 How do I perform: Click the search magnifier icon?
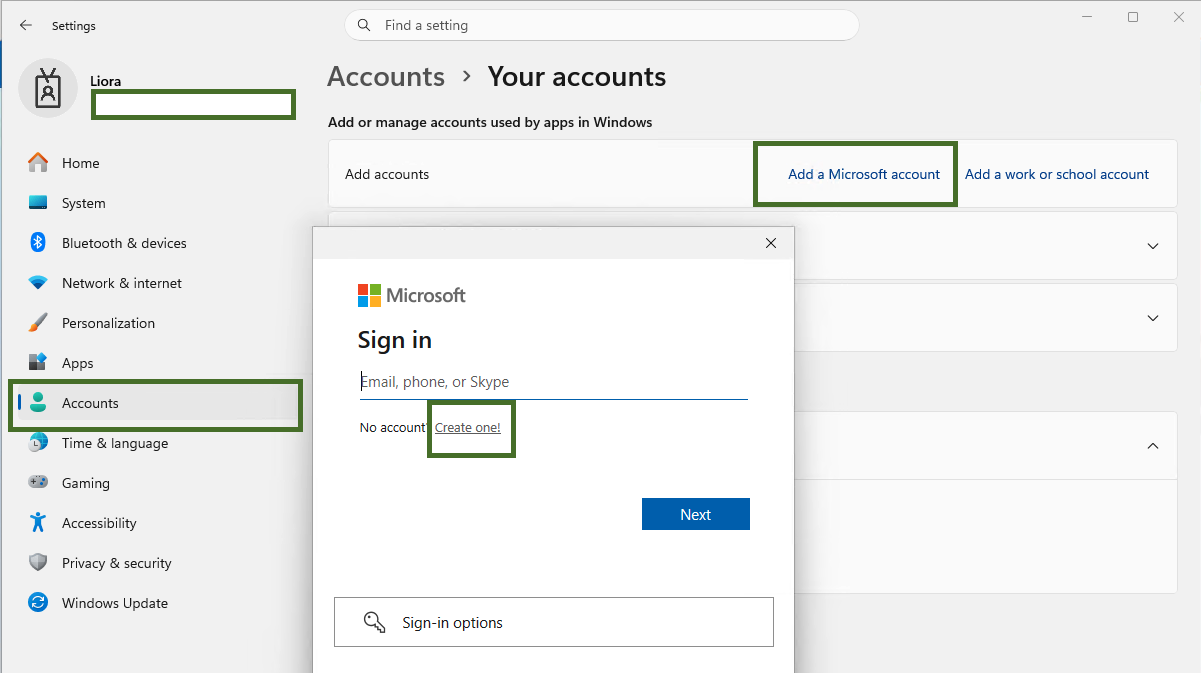(x=364, y=25)
